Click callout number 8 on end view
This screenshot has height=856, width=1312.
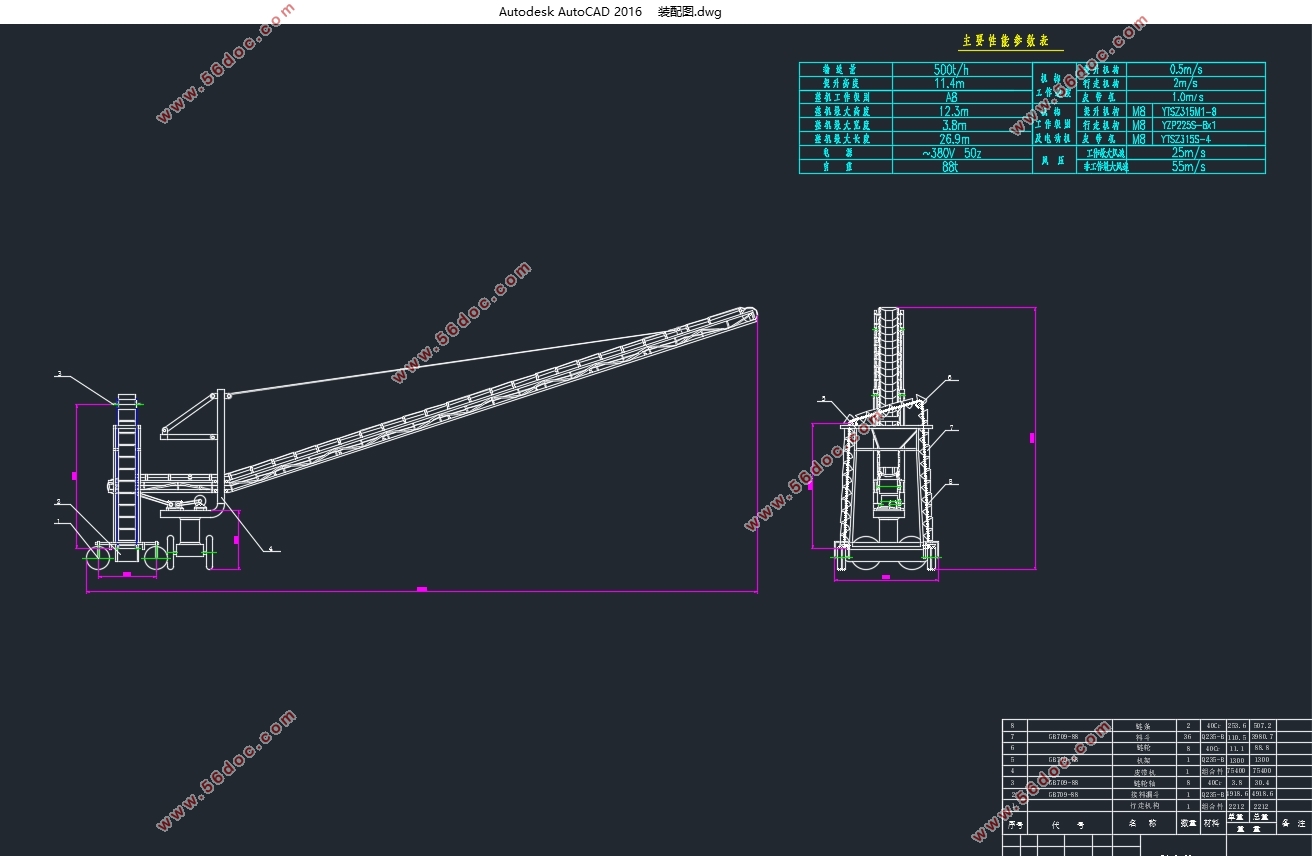click(951, 482)
